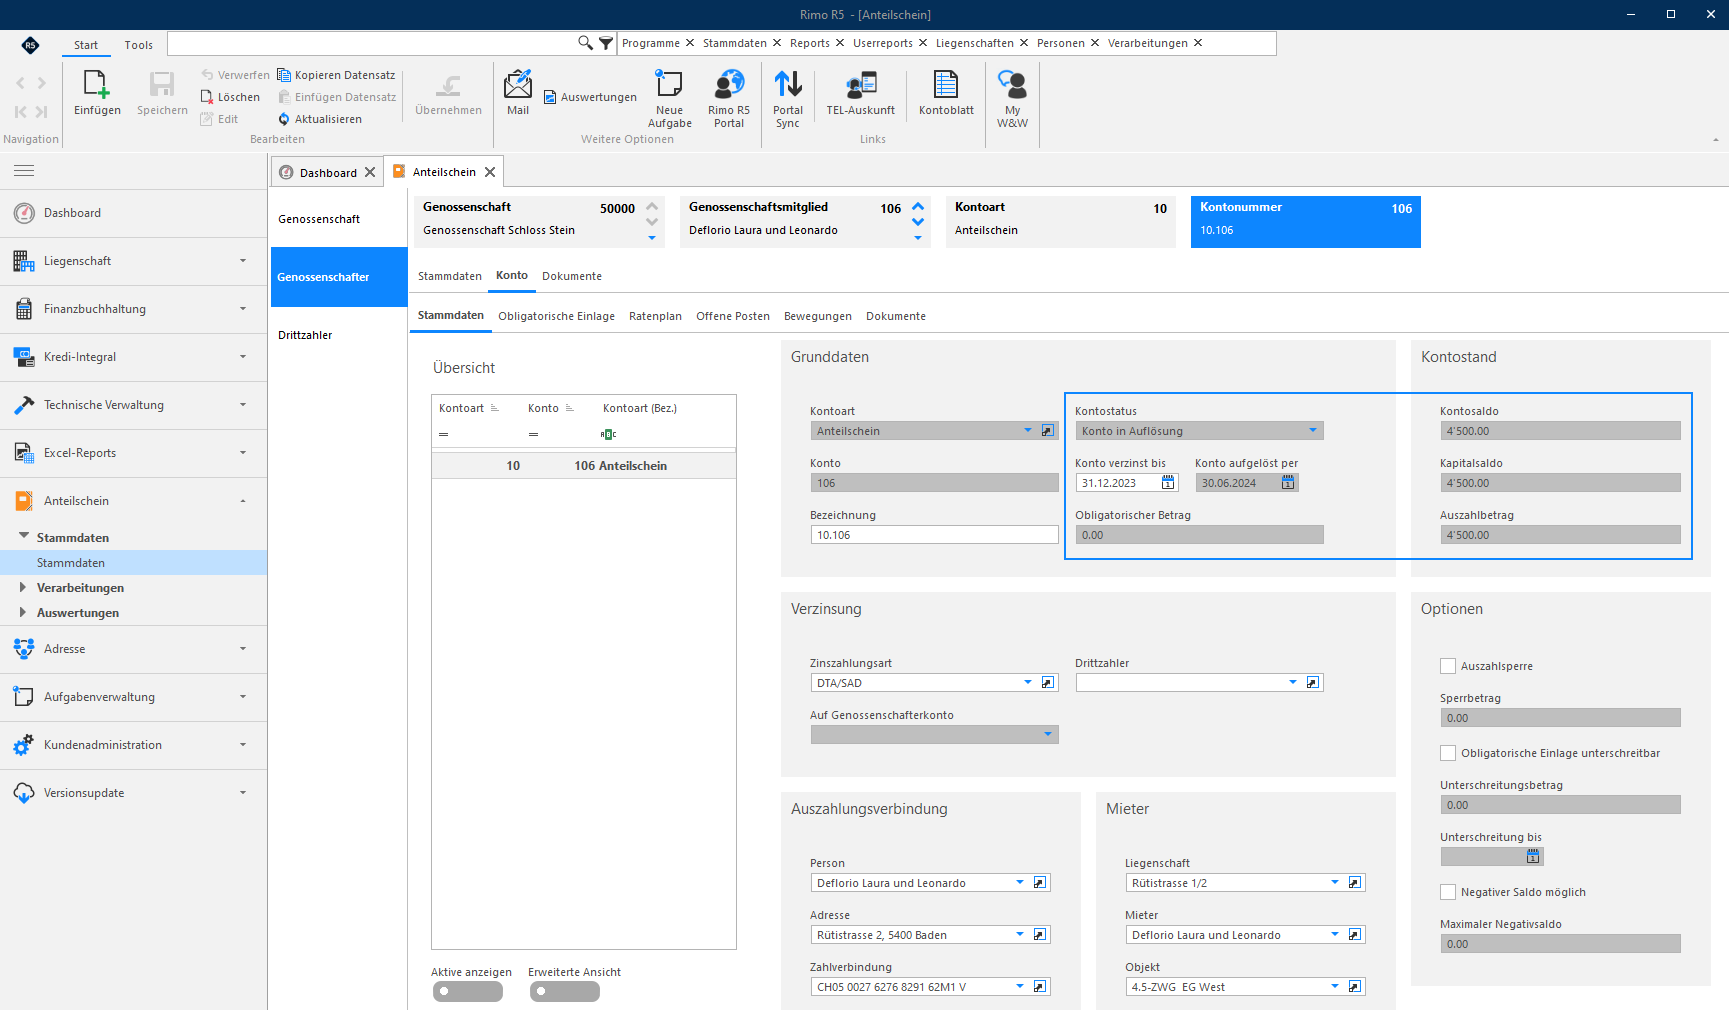Click Löschen in the Bearbeiten group

pos(231,97)
